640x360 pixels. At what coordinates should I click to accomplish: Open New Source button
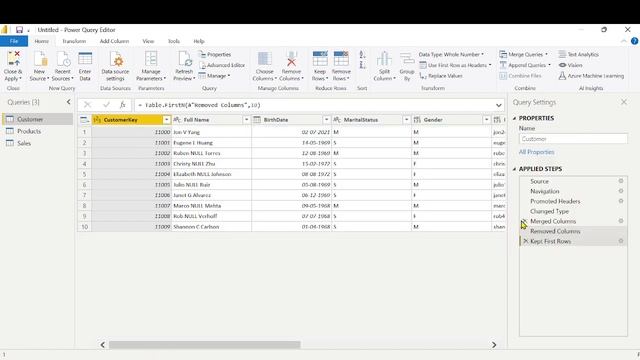40,66
